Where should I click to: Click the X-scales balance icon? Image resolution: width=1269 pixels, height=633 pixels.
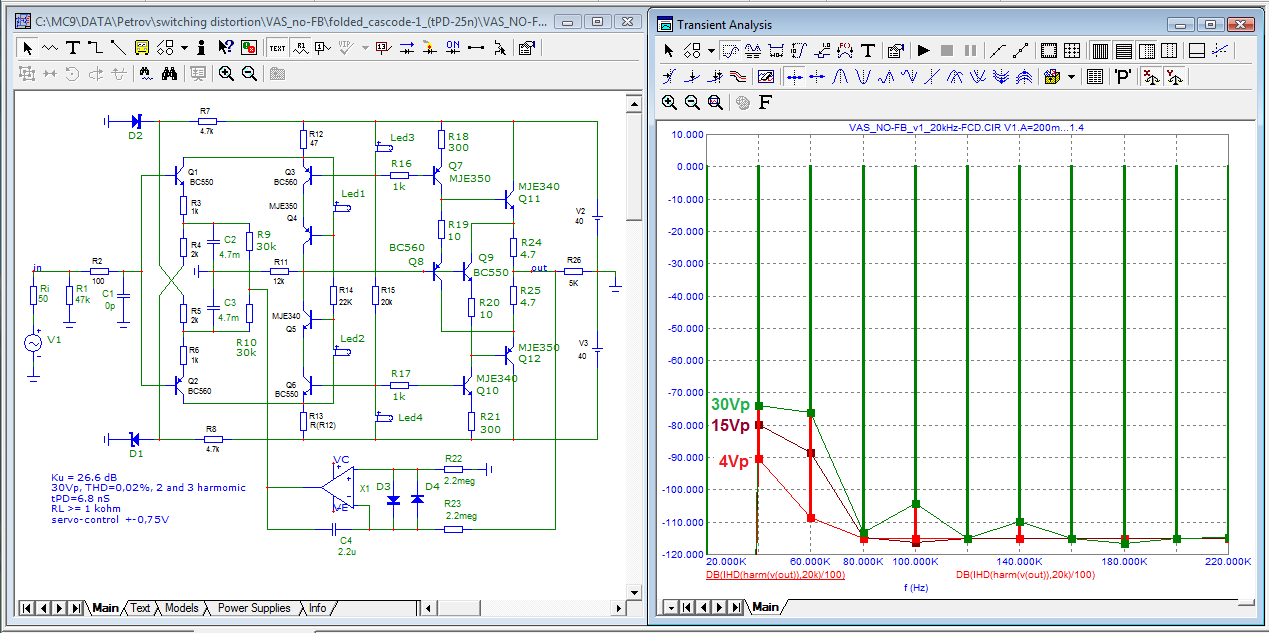[x=1150, y=77]
